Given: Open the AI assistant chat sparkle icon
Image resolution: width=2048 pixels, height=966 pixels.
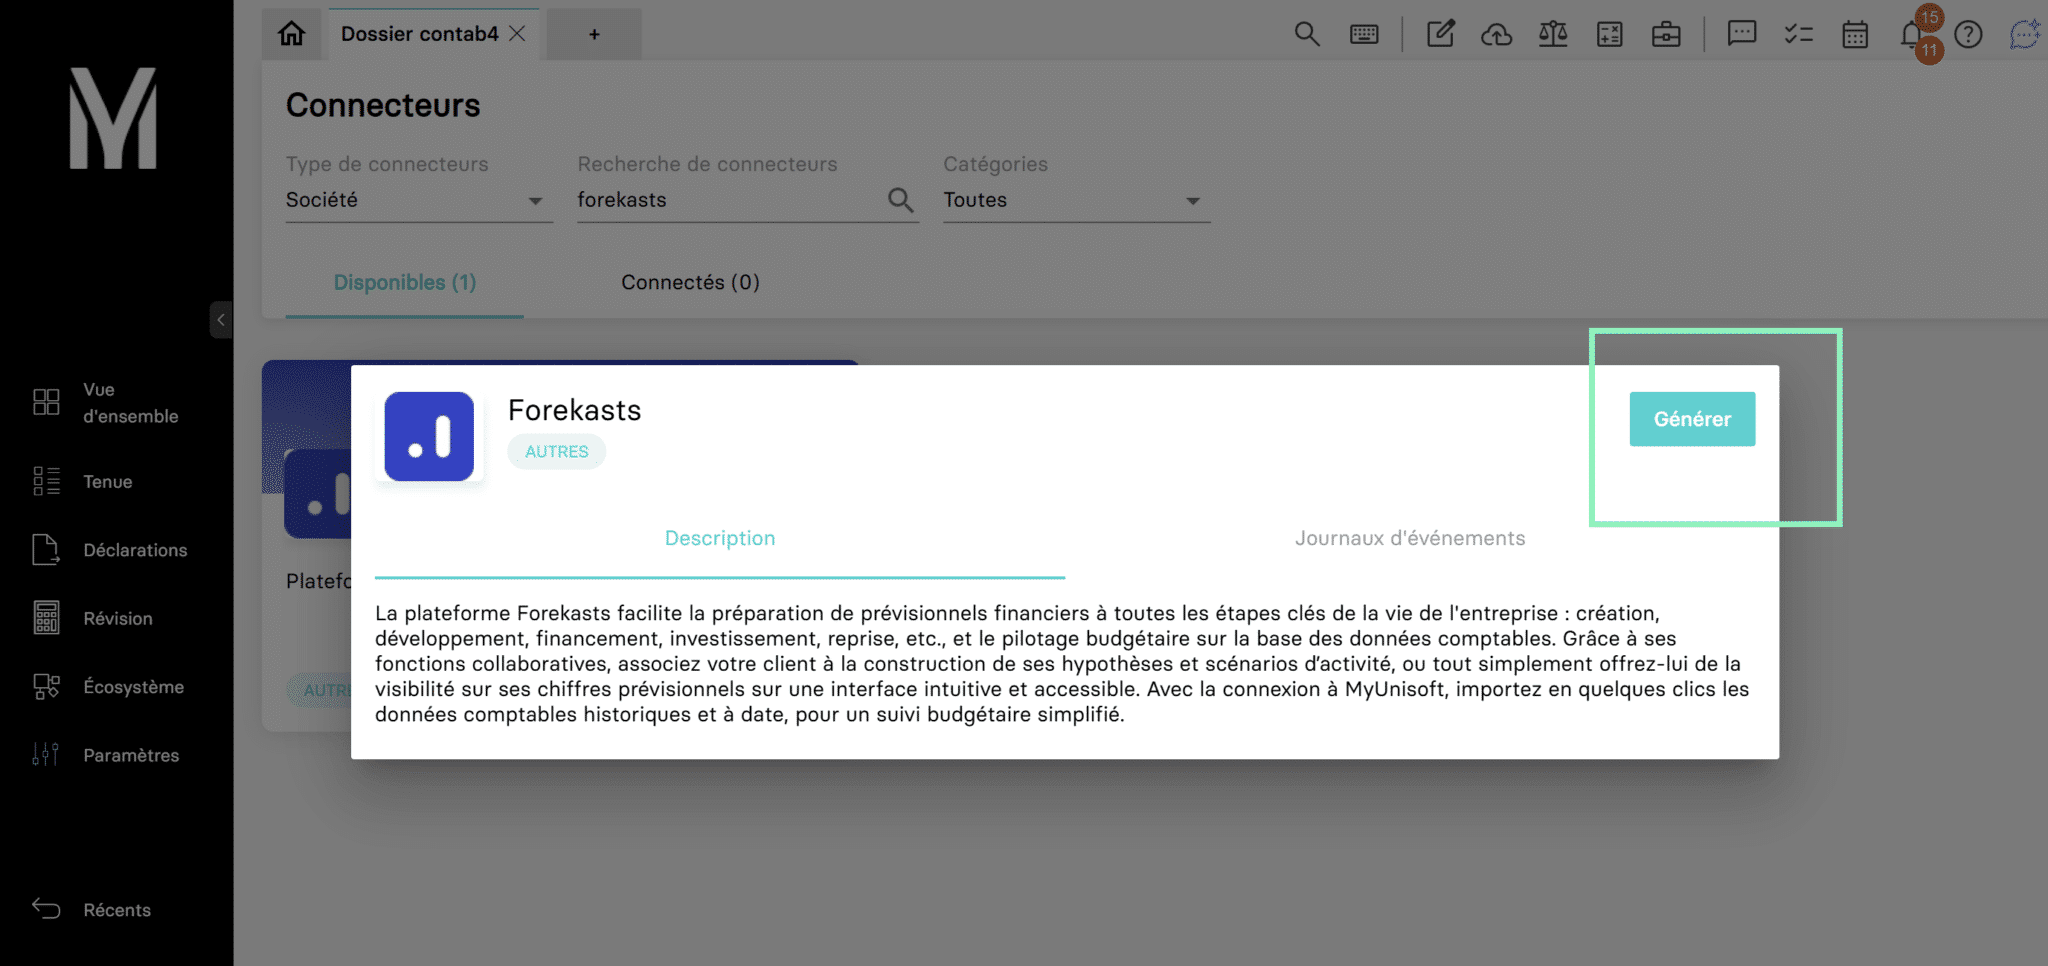Looking at the screenshot, I should pyautogui.click(x=2025, y=34).
